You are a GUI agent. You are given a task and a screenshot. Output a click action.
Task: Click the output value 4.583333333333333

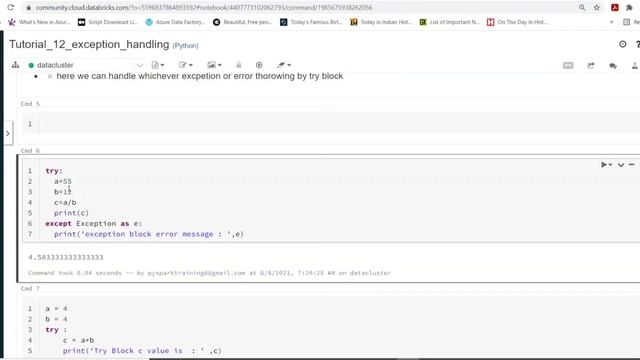[x=66, y=258]
